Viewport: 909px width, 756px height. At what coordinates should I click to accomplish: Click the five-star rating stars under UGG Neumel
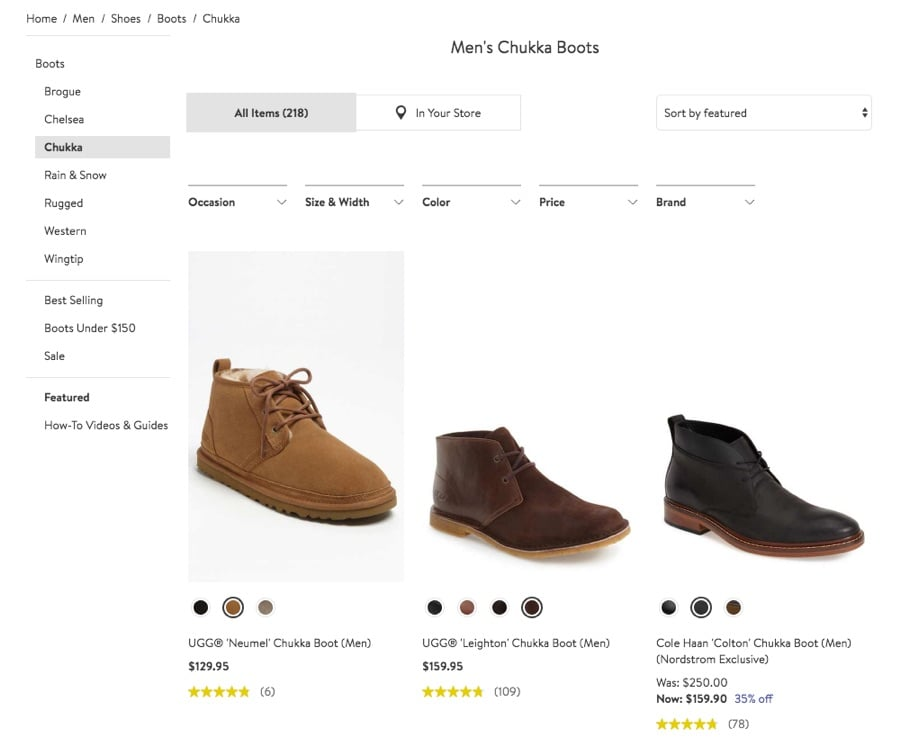[219, 691]
